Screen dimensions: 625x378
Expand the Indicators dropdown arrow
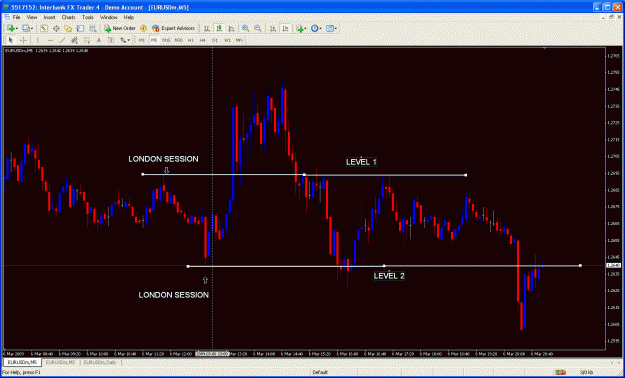pos(305,28)
